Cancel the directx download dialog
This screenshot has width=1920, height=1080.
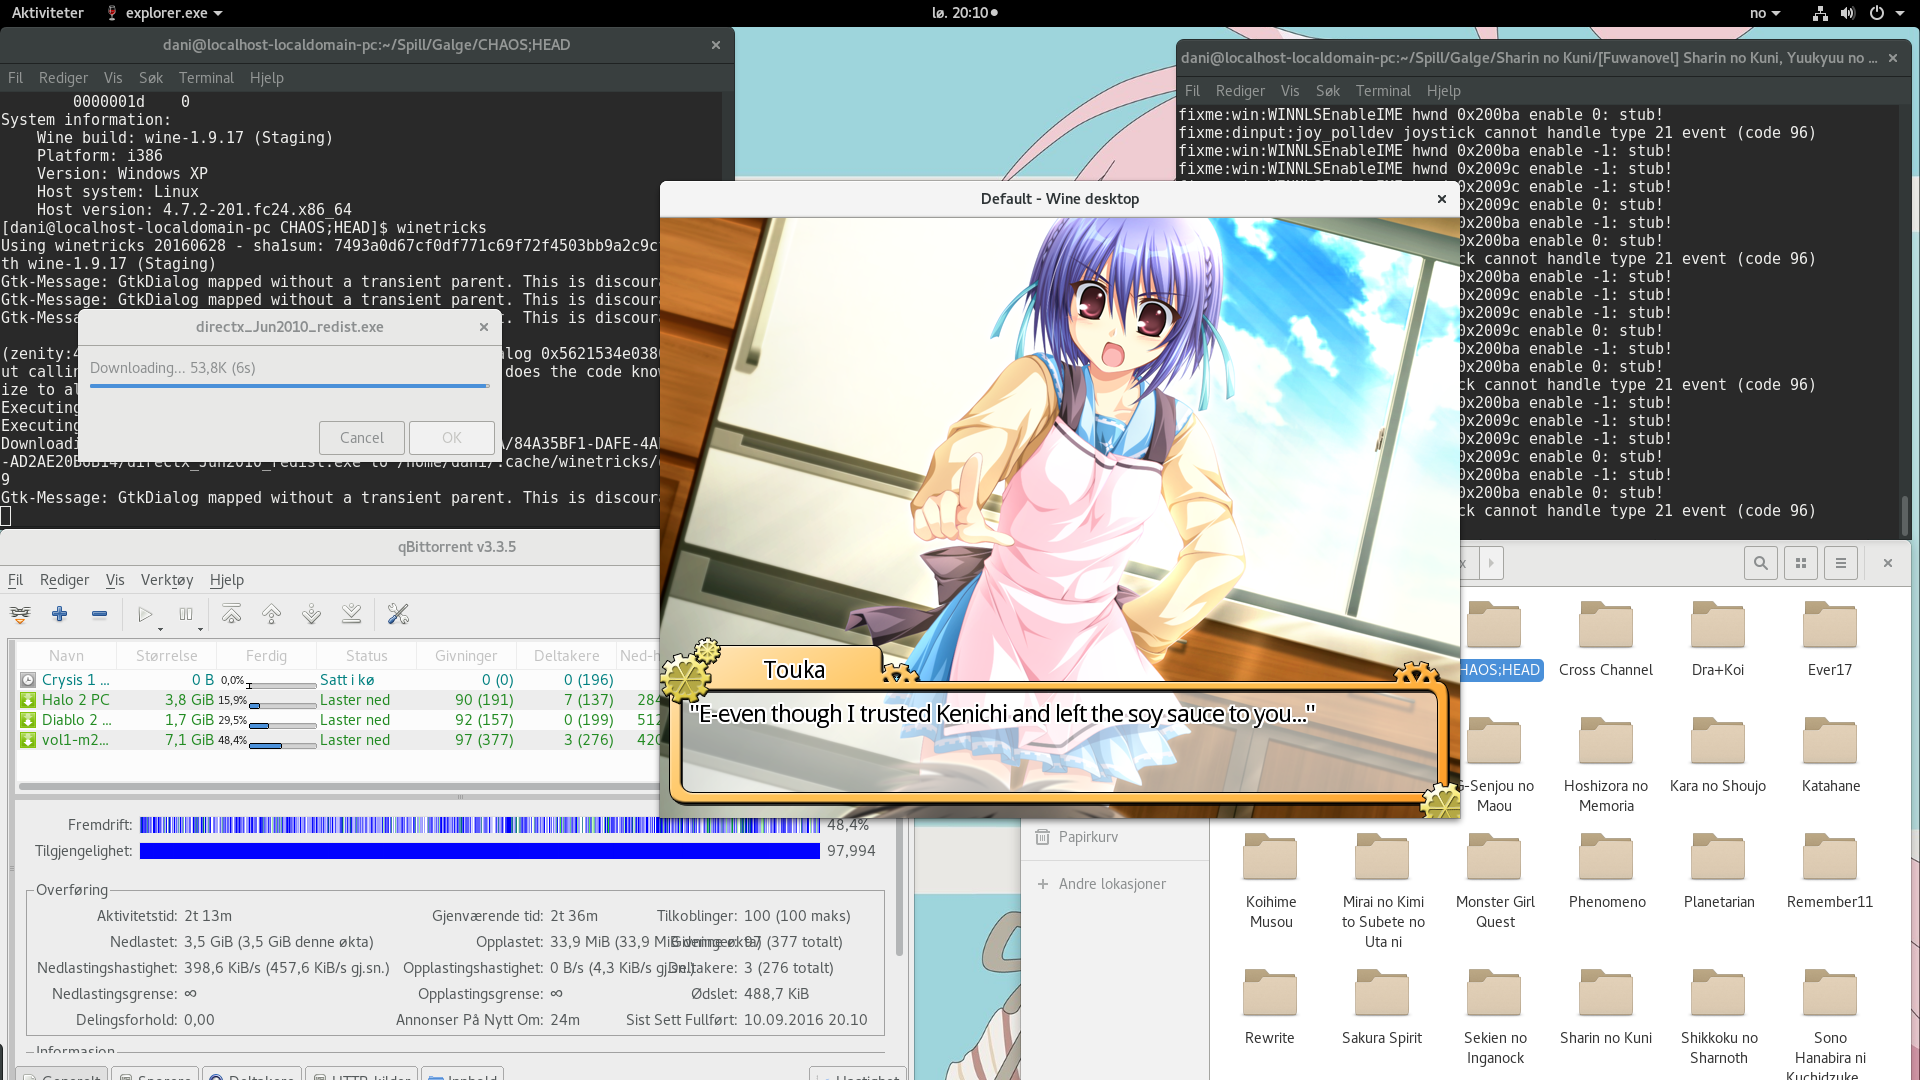[361, 438]
